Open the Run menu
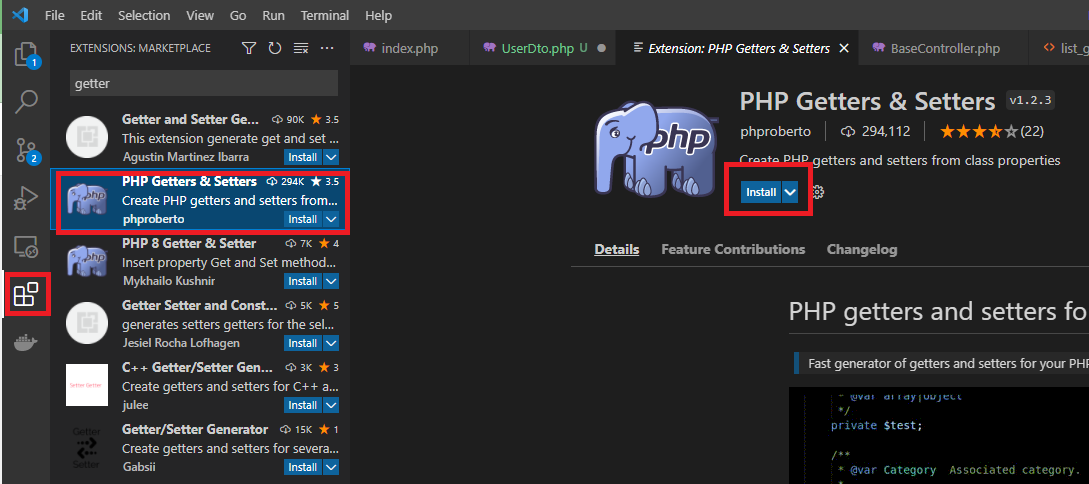 tap(274, 15)
